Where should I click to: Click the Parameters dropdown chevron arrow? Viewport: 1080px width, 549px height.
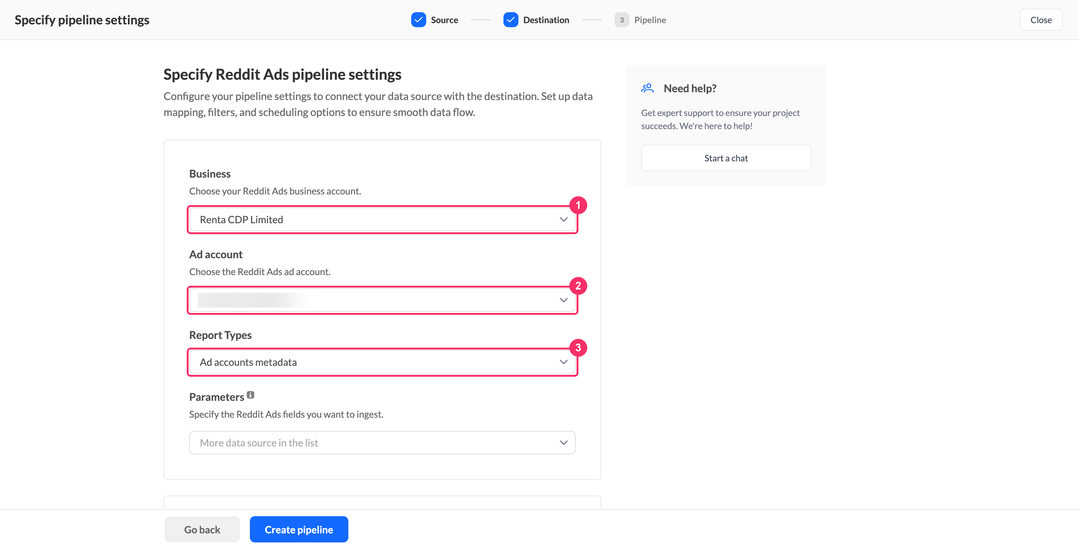click(x=563, y=443)
